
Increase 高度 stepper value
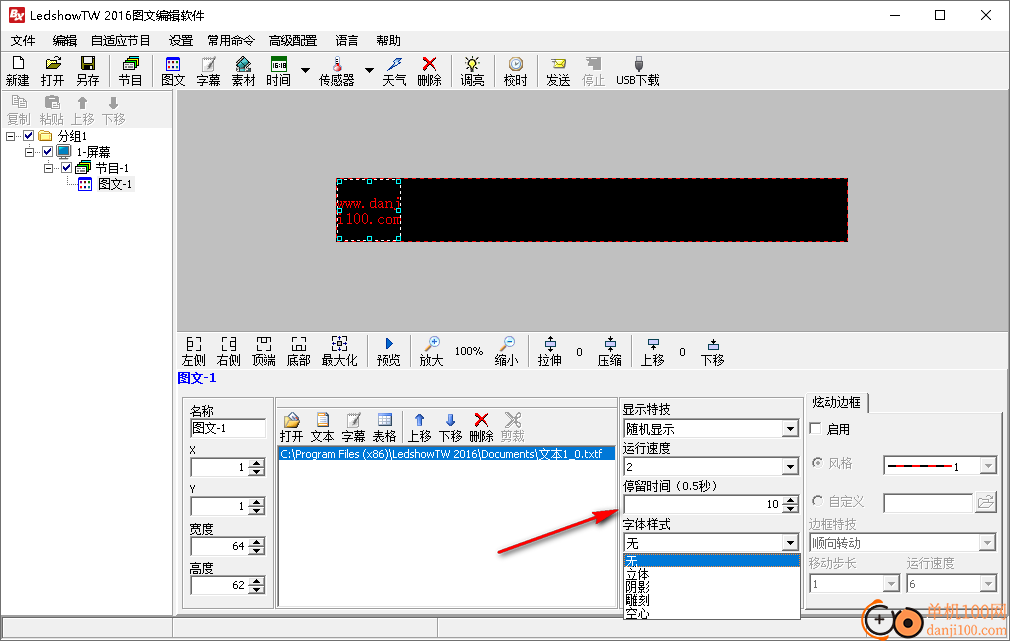point(256,581)
